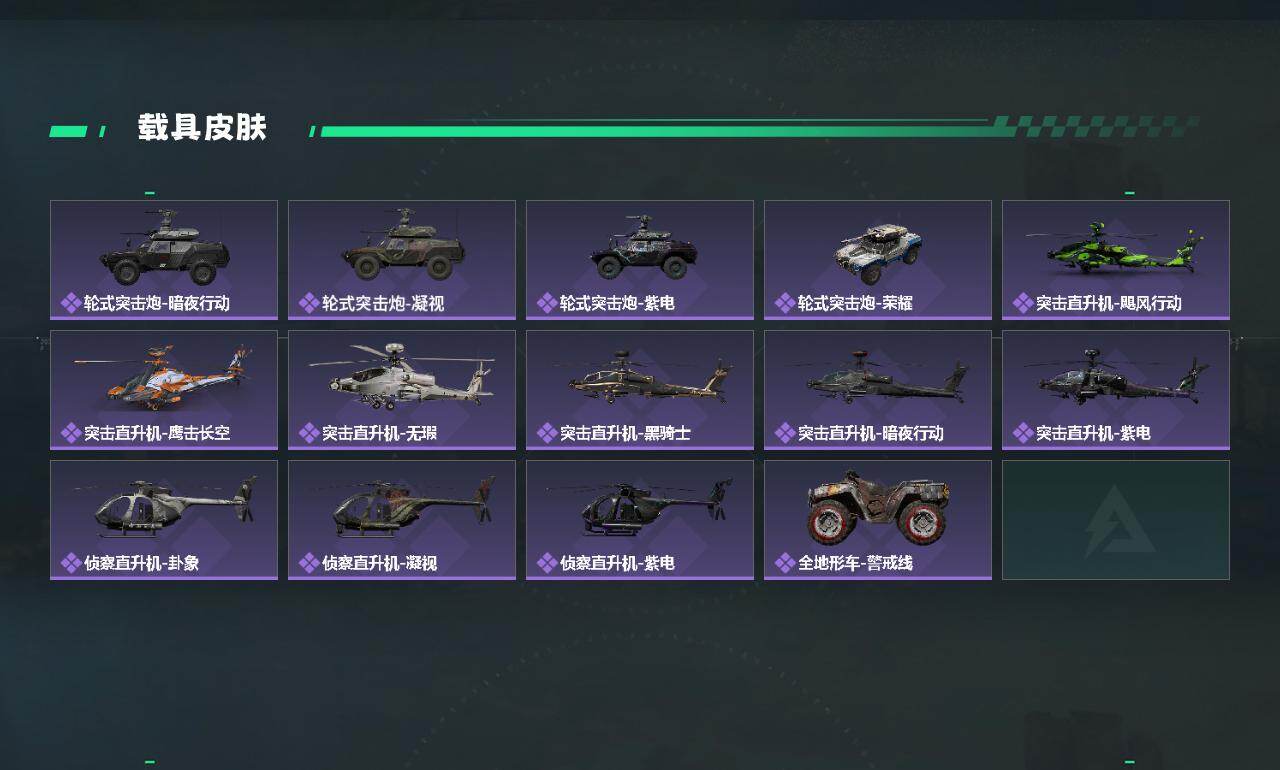Select the 侦察直升机-卦象 scout helicopter
The image size is (1280, 770).
tap(164, 520)
